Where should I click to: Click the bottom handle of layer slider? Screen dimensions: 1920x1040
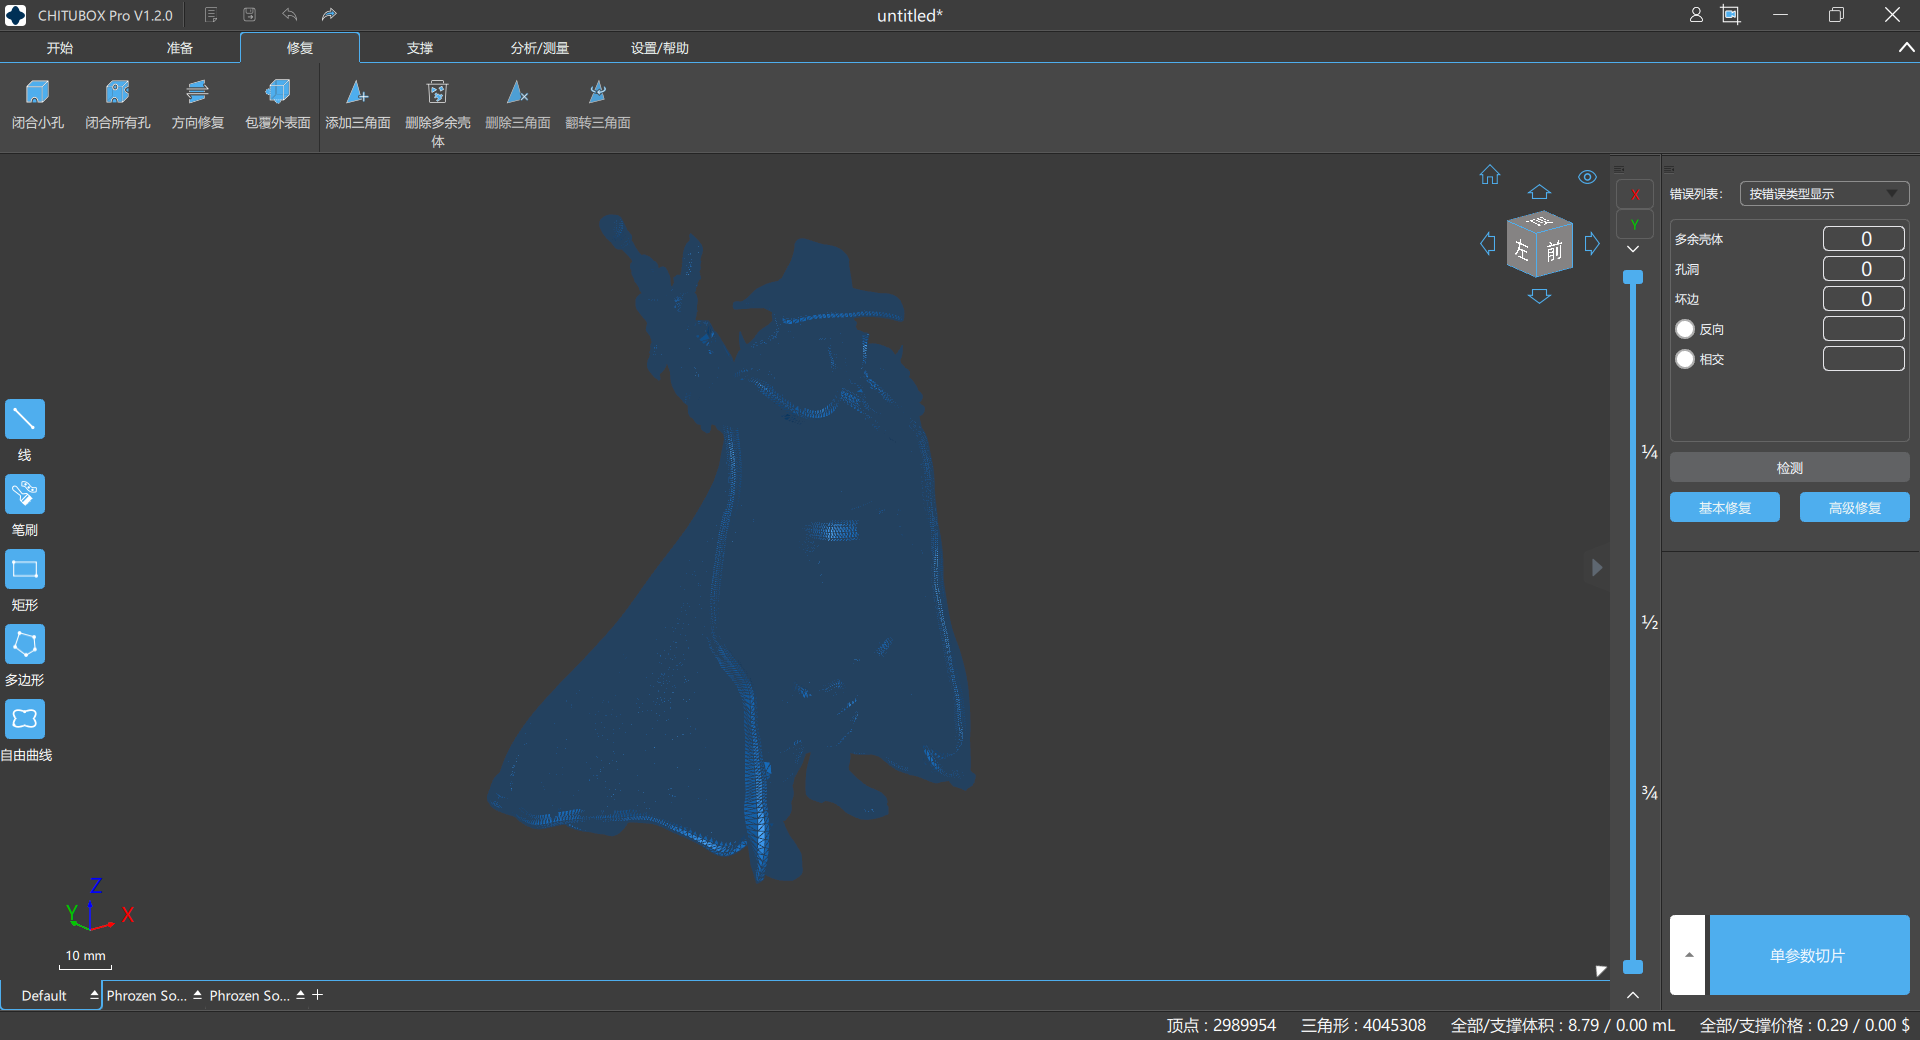(x=1633, y=967)
